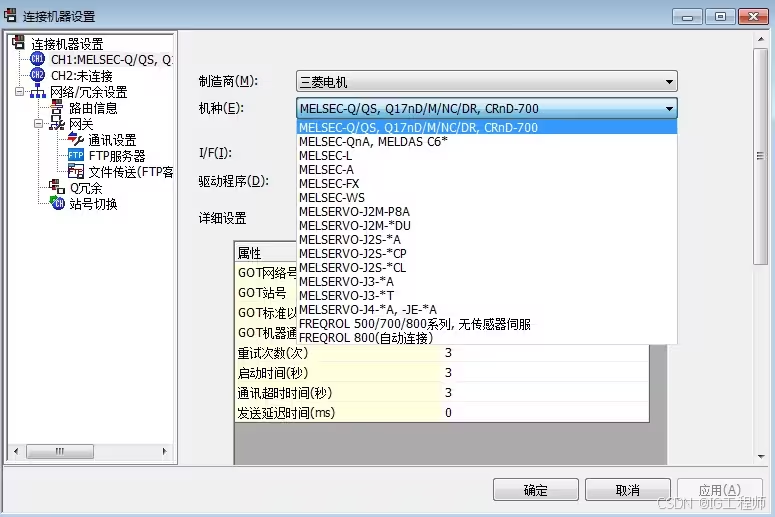Click the CH1 channel icon in the tree
This screenshot has width=775, height=517.
coord(38,59)
